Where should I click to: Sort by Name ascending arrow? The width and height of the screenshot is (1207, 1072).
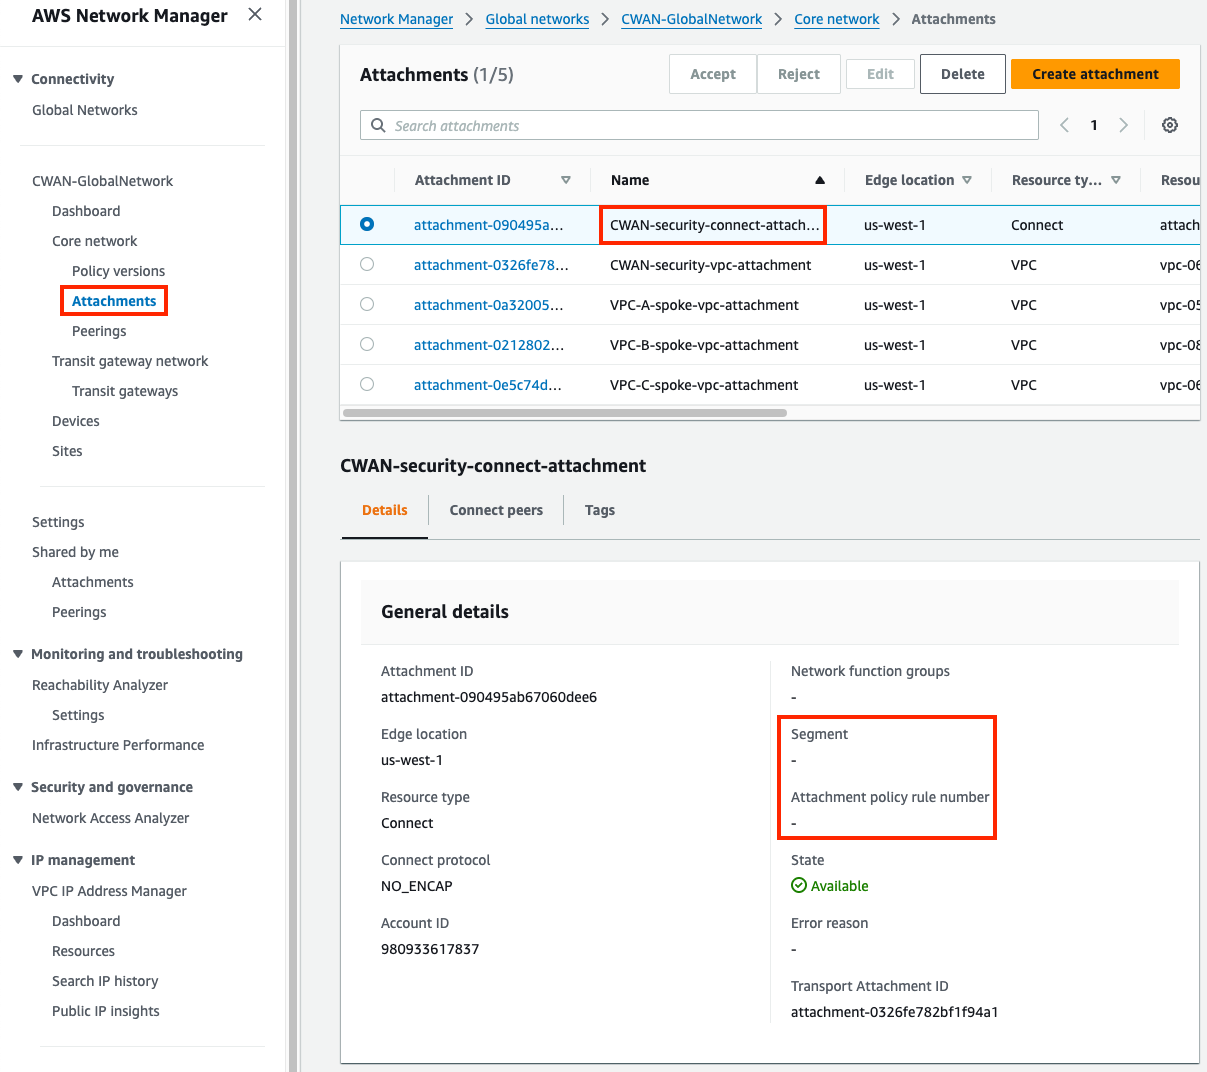click(820, 180)
